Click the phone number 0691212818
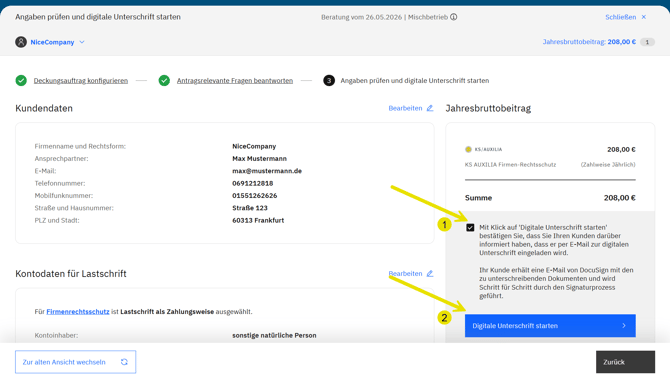 coord(253,183)
